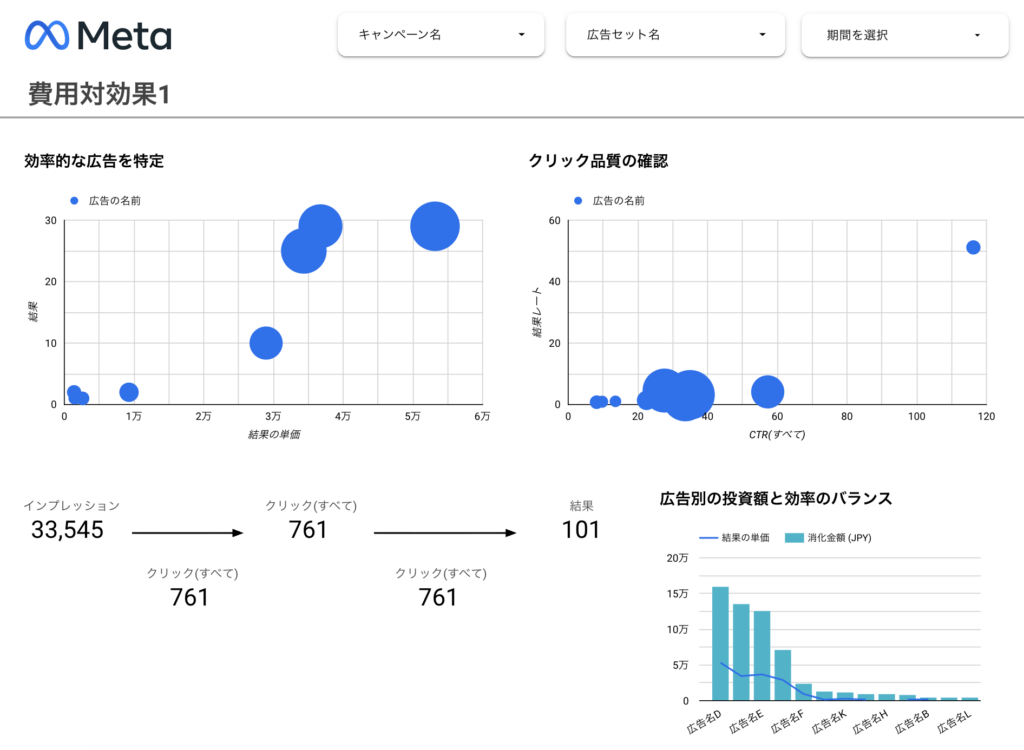Click the 費用対効果1 page title
This screenshot has height=750, width=1024.
[99, 95]
